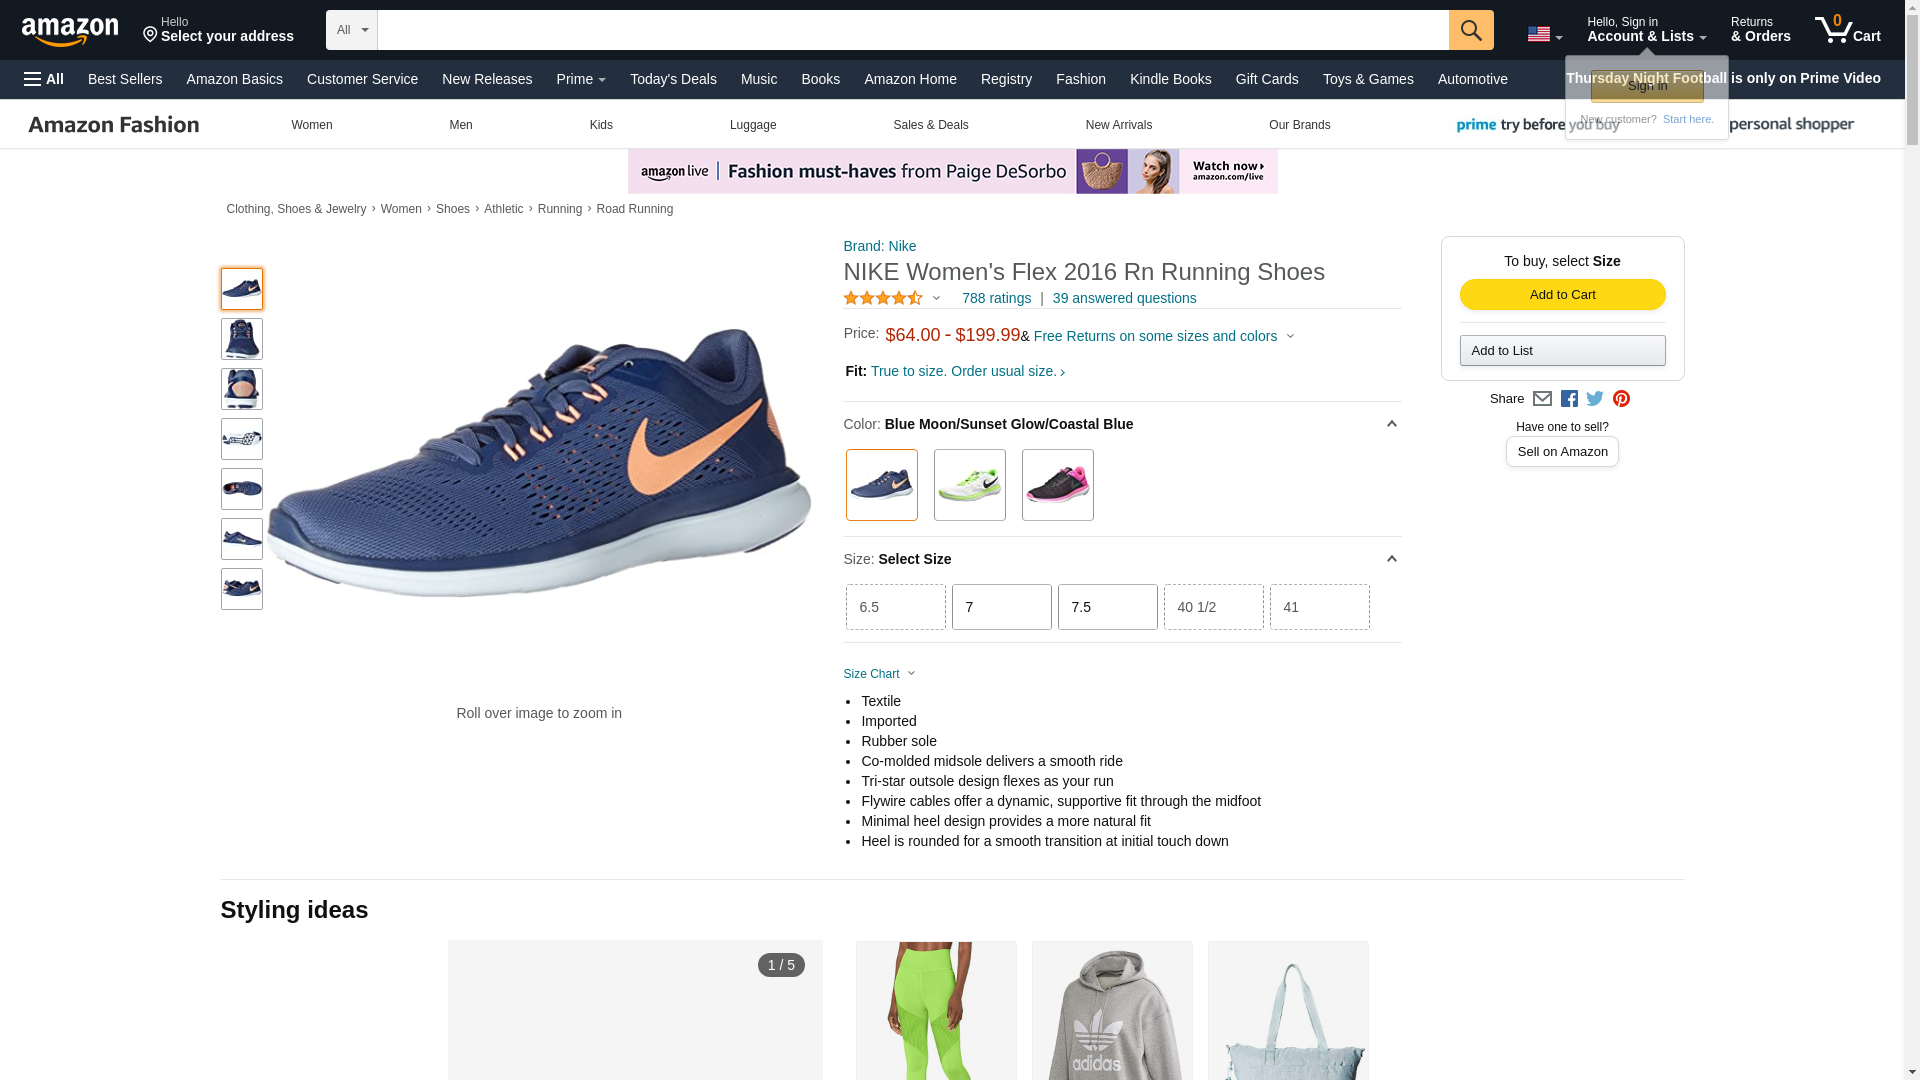Viewport: 1920px width, 1080px height.
Task: Click the search magnifier button
Action: pos(1471,30)
